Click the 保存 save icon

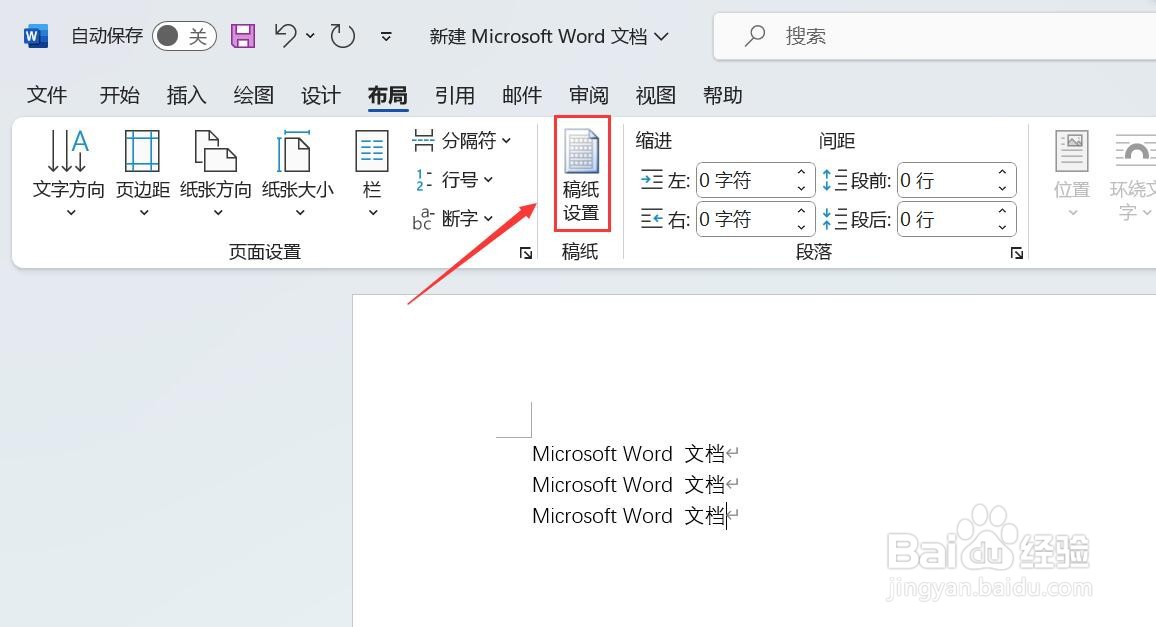(241, 35)
